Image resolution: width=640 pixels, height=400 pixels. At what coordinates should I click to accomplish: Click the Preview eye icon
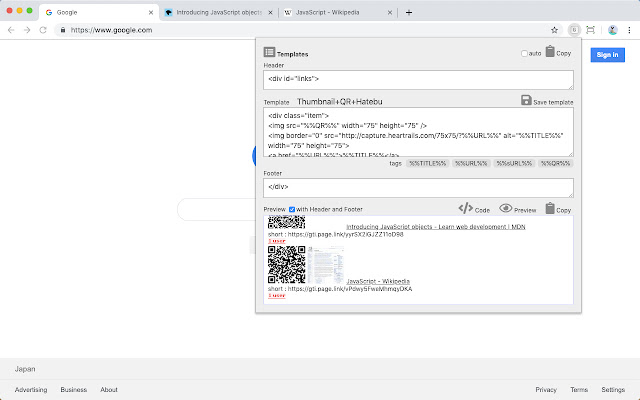click(505, 208)
